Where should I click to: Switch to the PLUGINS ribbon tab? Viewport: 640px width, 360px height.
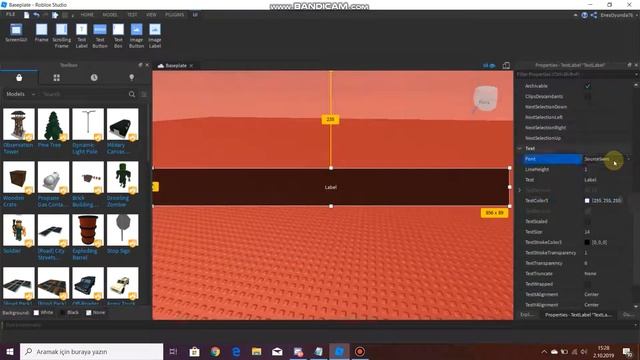coord(175,15)
